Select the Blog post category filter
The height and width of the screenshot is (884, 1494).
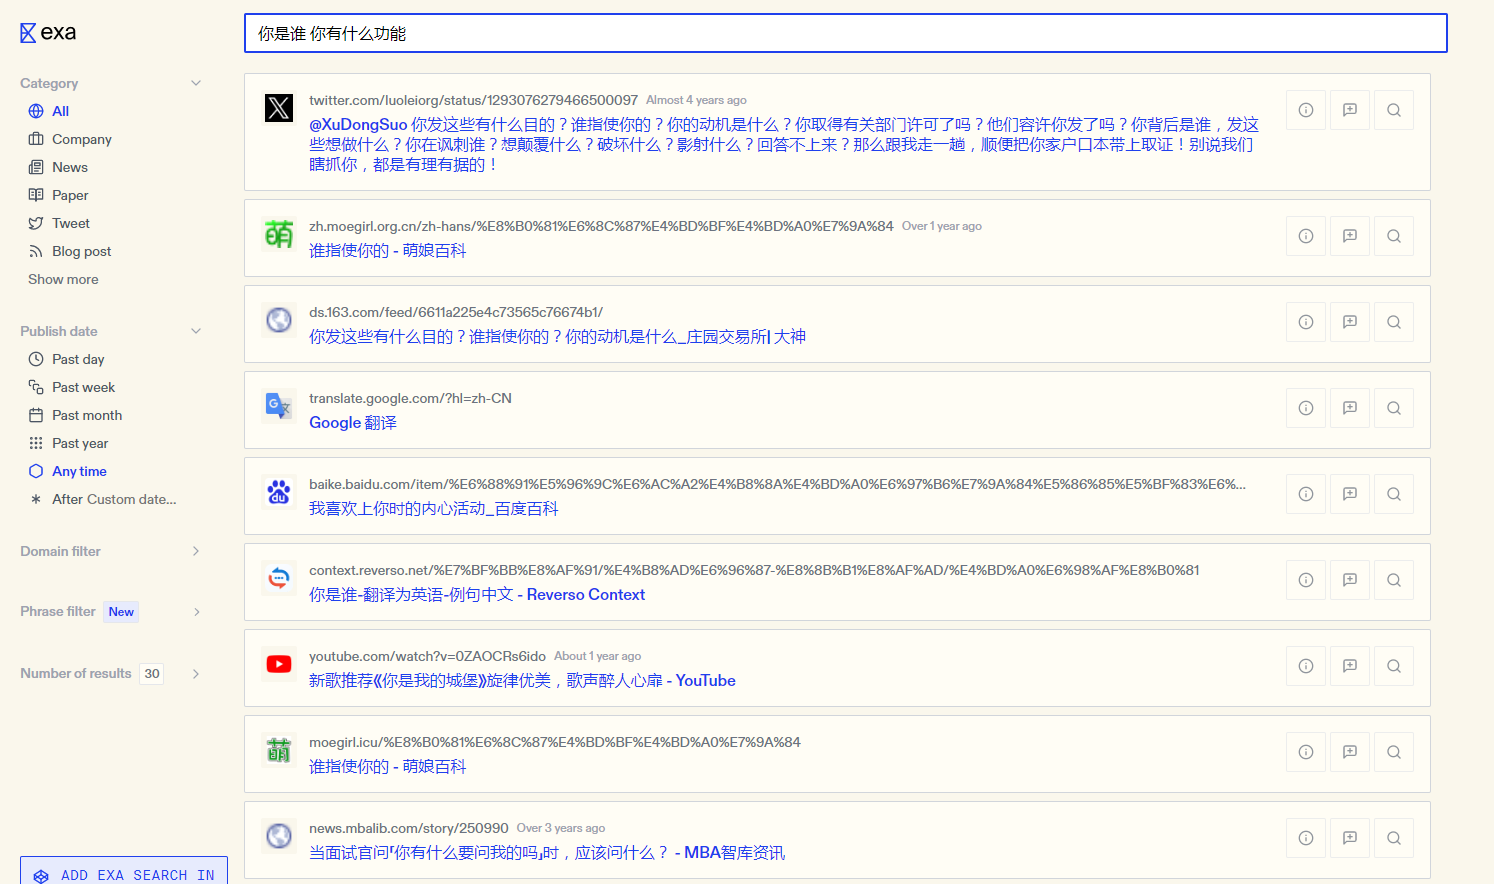coord(69,251)
